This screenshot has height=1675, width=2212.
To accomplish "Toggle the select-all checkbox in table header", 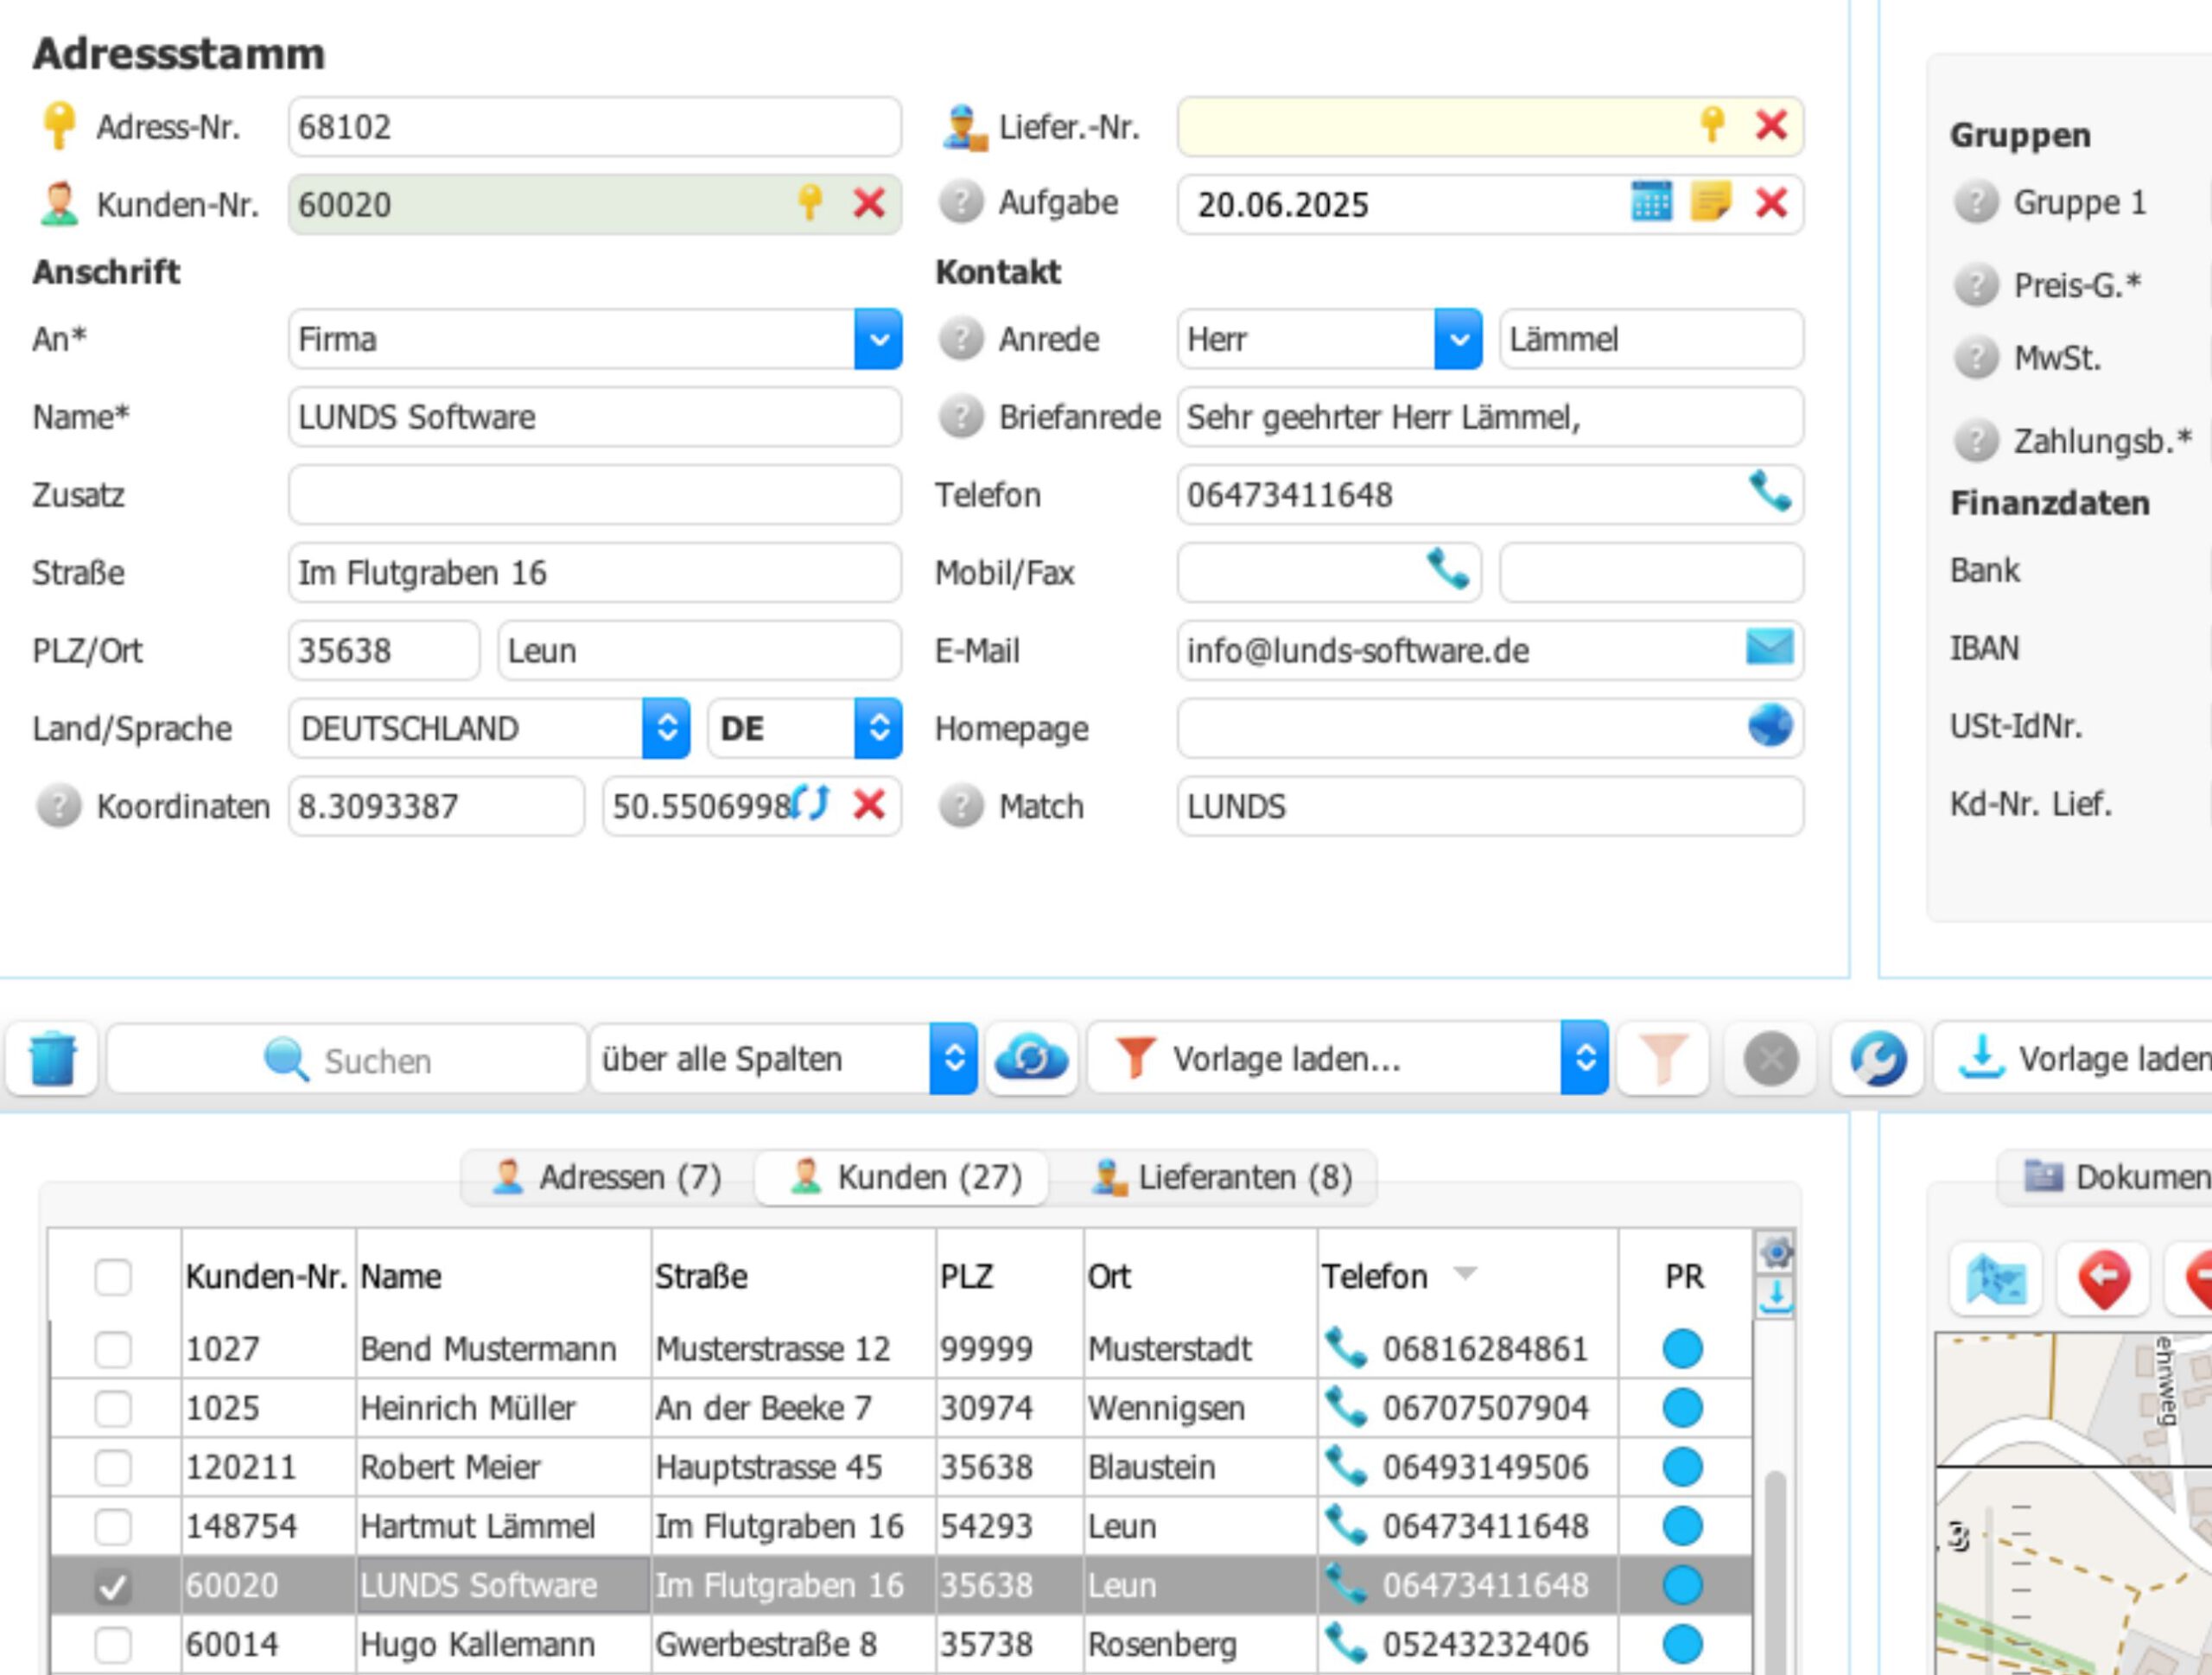I will click(113, 1277).
